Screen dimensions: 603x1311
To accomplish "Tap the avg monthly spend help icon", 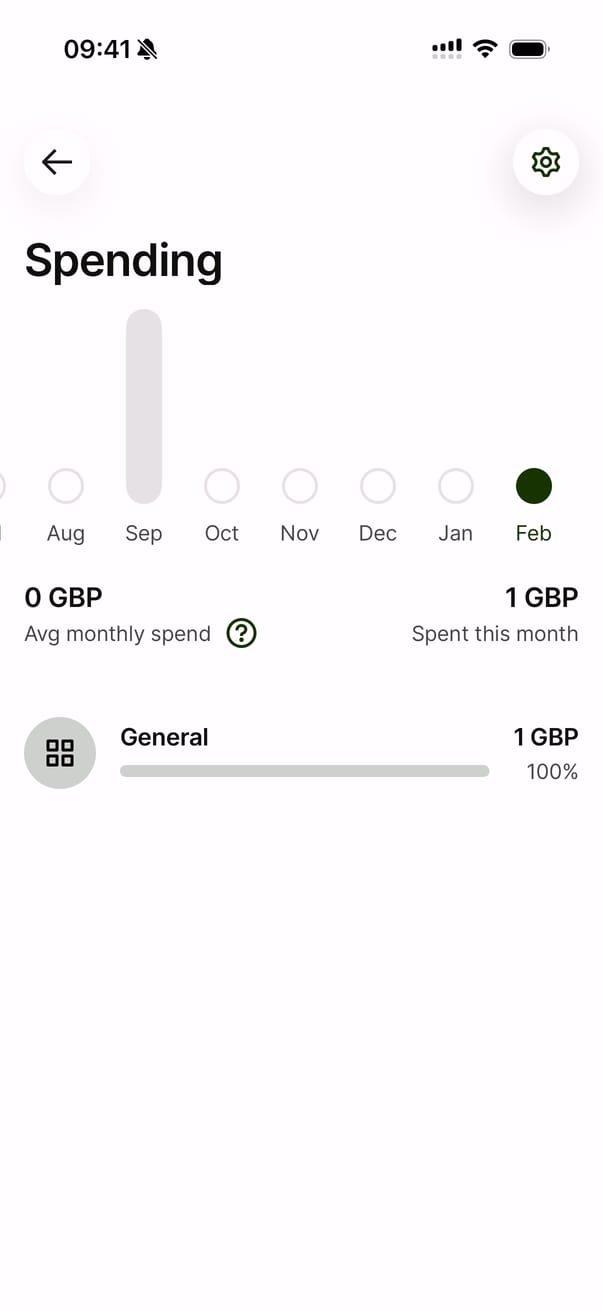I will click(x=242, y=633).
